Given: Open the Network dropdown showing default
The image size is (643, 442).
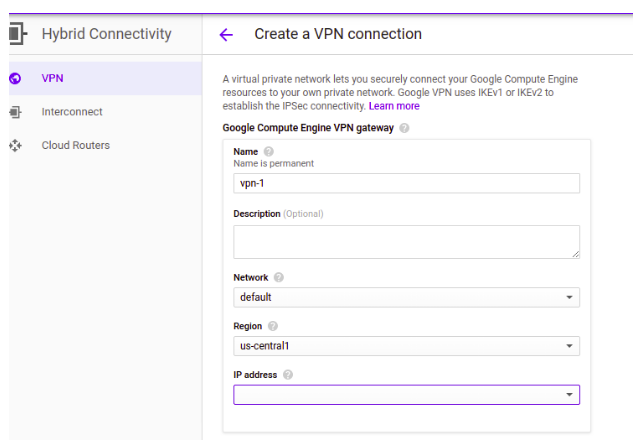Looking at the screenshot, I should [x=406, y=297].
